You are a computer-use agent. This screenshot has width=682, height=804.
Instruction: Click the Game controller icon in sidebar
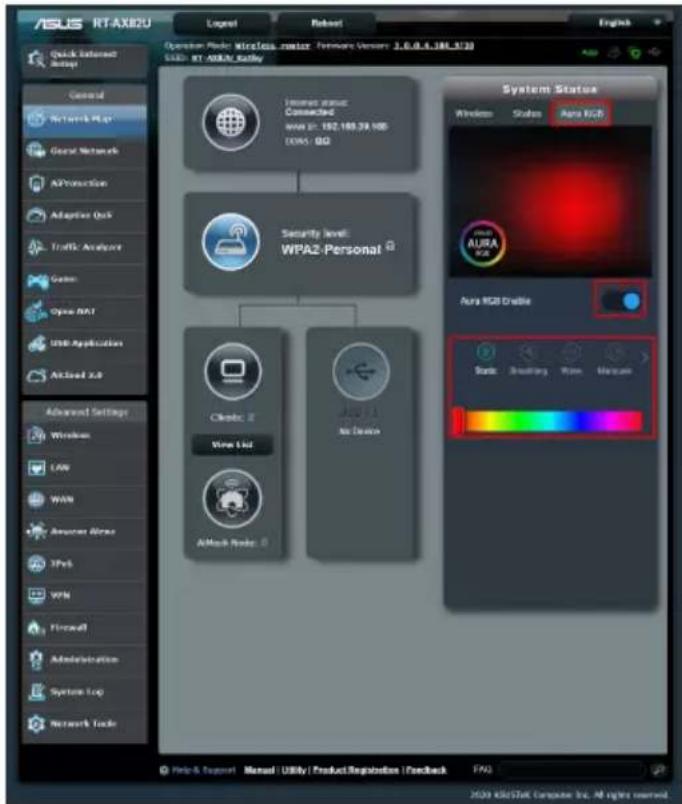coord(37,280)
